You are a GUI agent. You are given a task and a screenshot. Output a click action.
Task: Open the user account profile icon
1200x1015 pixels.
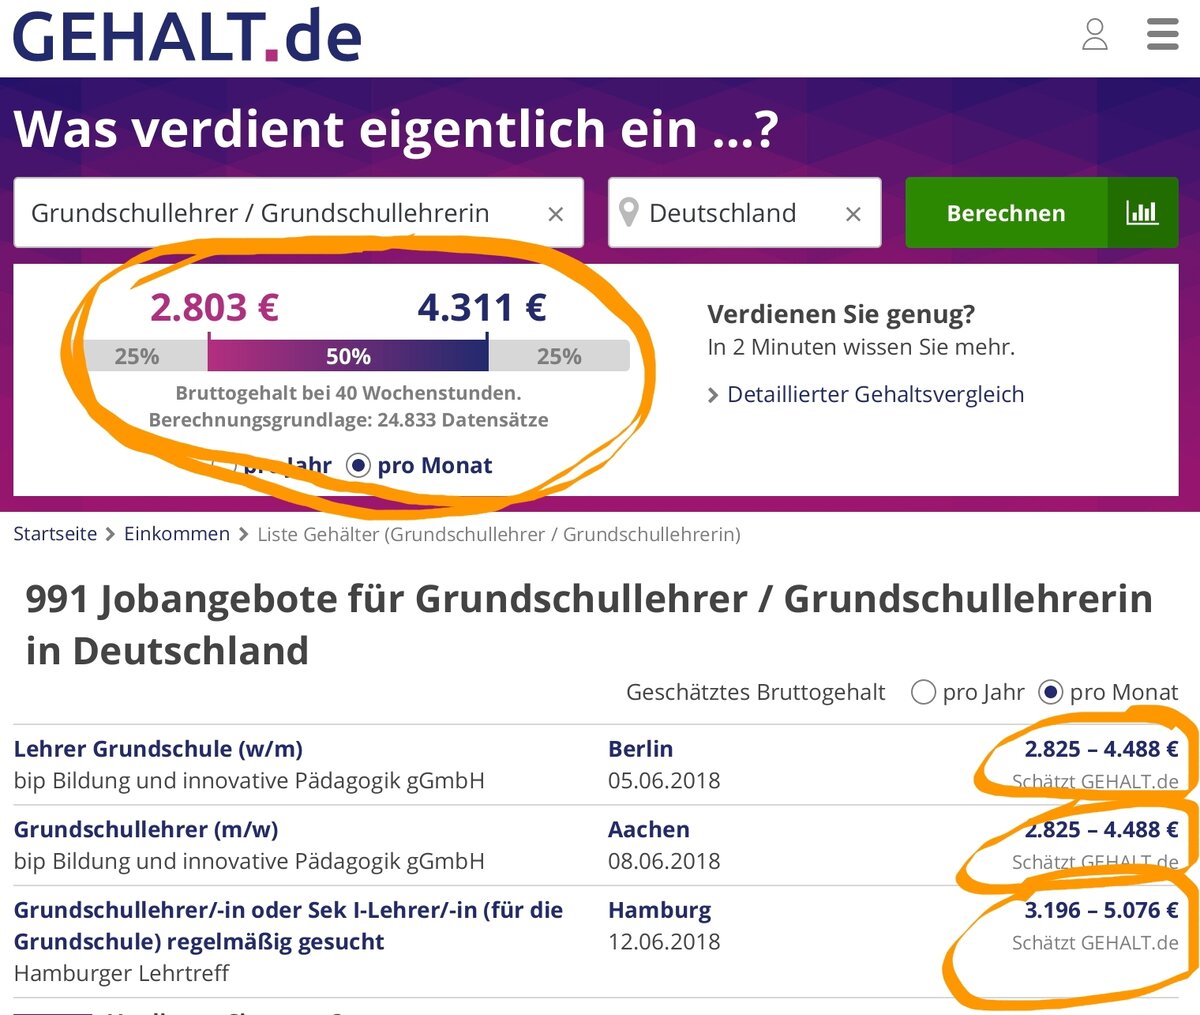[1095, 34]
